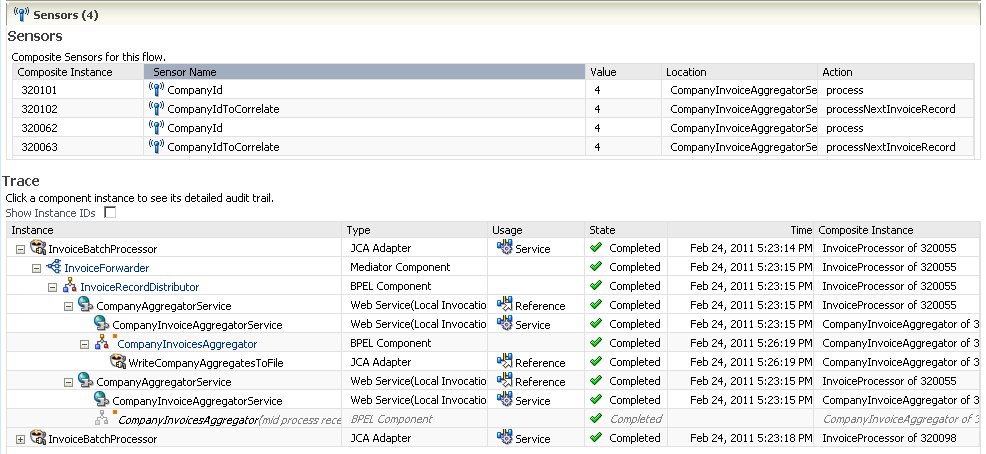Click the Sensors (4) header icon
Viewport: 986px width, 454px height.
20,14
